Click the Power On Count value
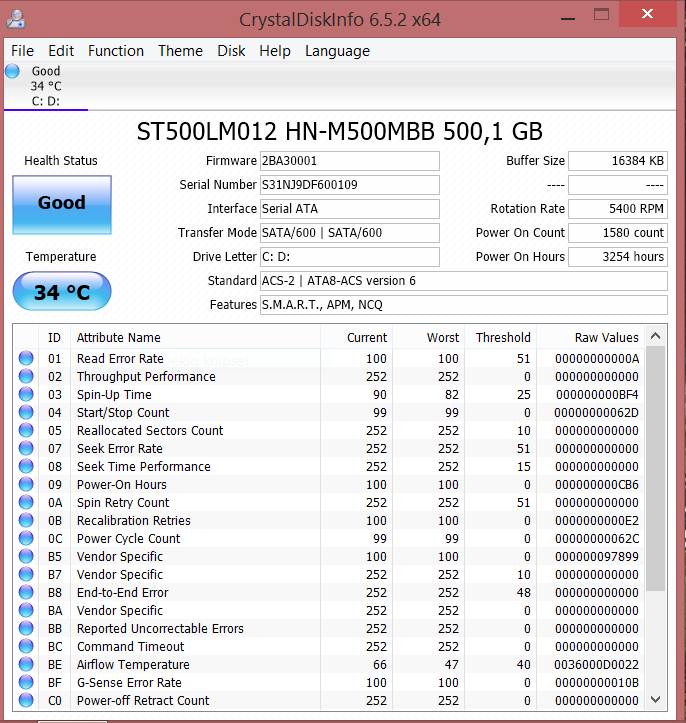The width and height of the screenshot is (686, 723). [x=618, y=233]
